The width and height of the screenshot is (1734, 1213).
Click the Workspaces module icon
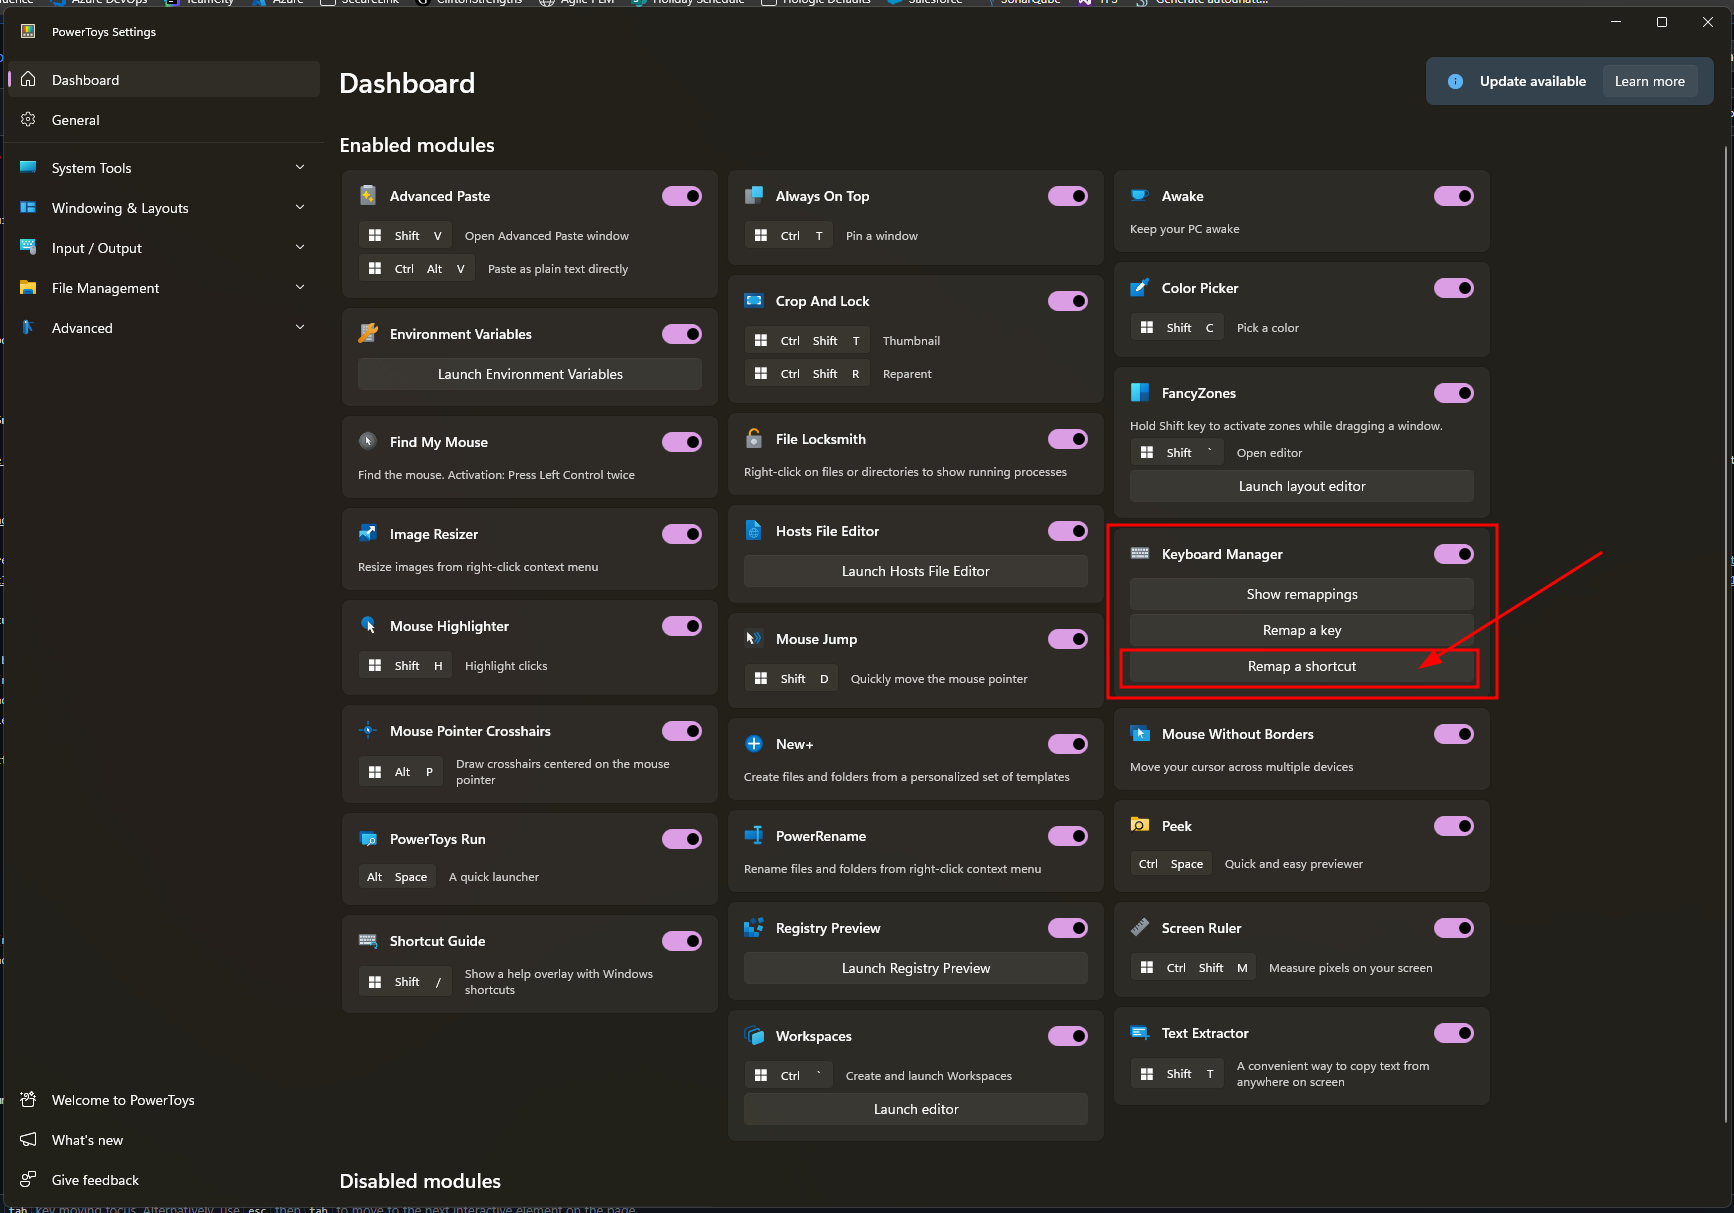754,1036
